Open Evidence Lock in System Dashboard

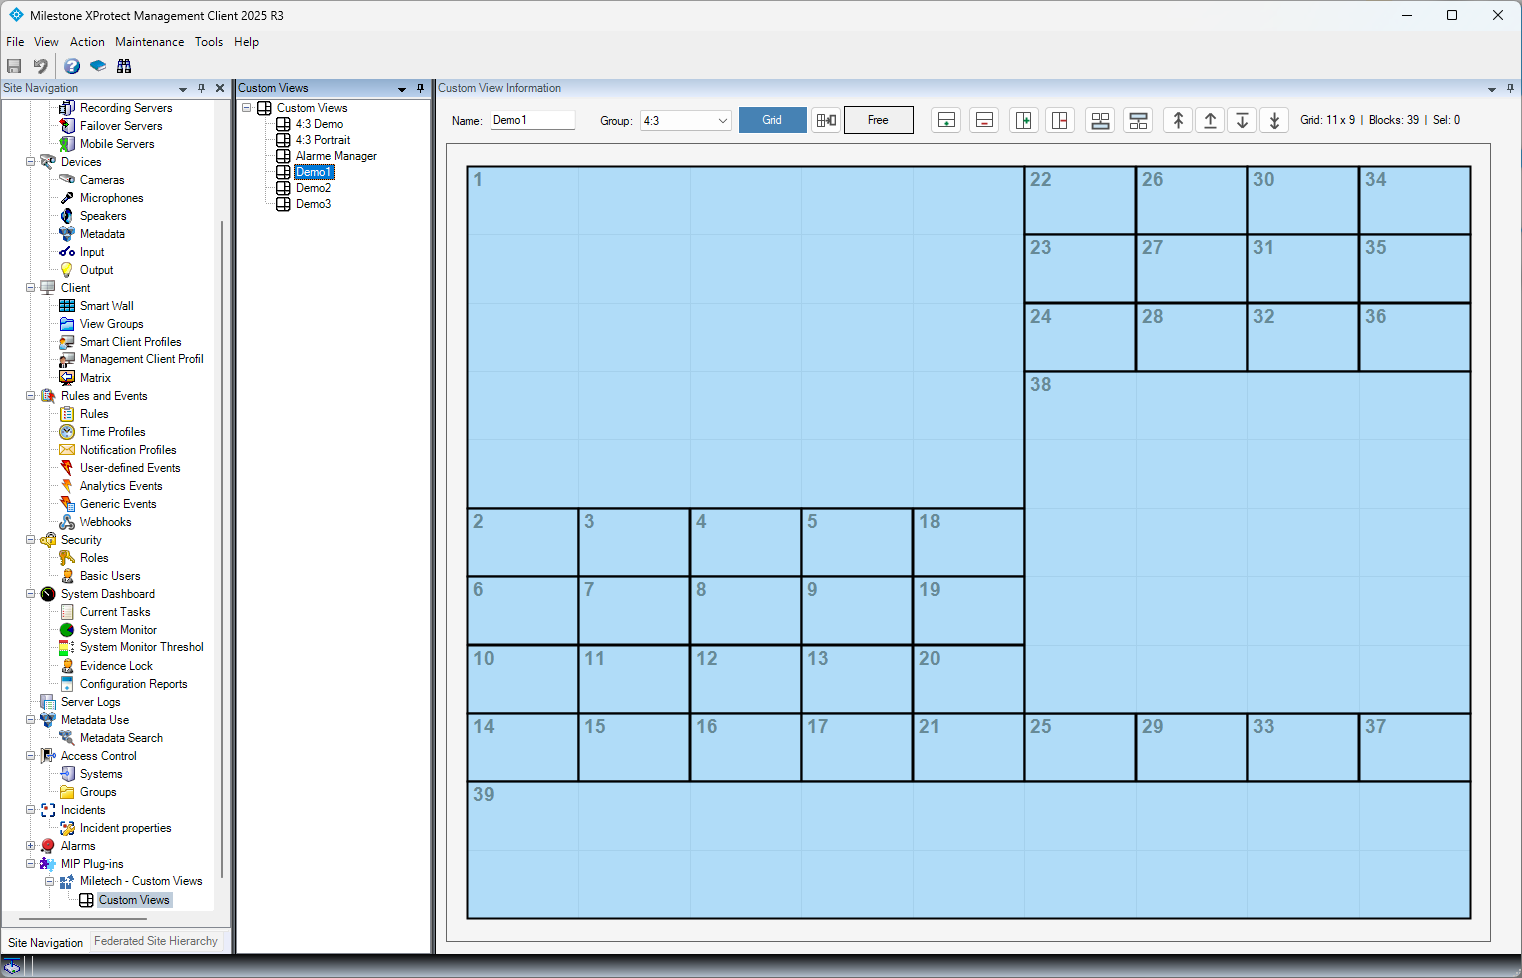point(116,666)
